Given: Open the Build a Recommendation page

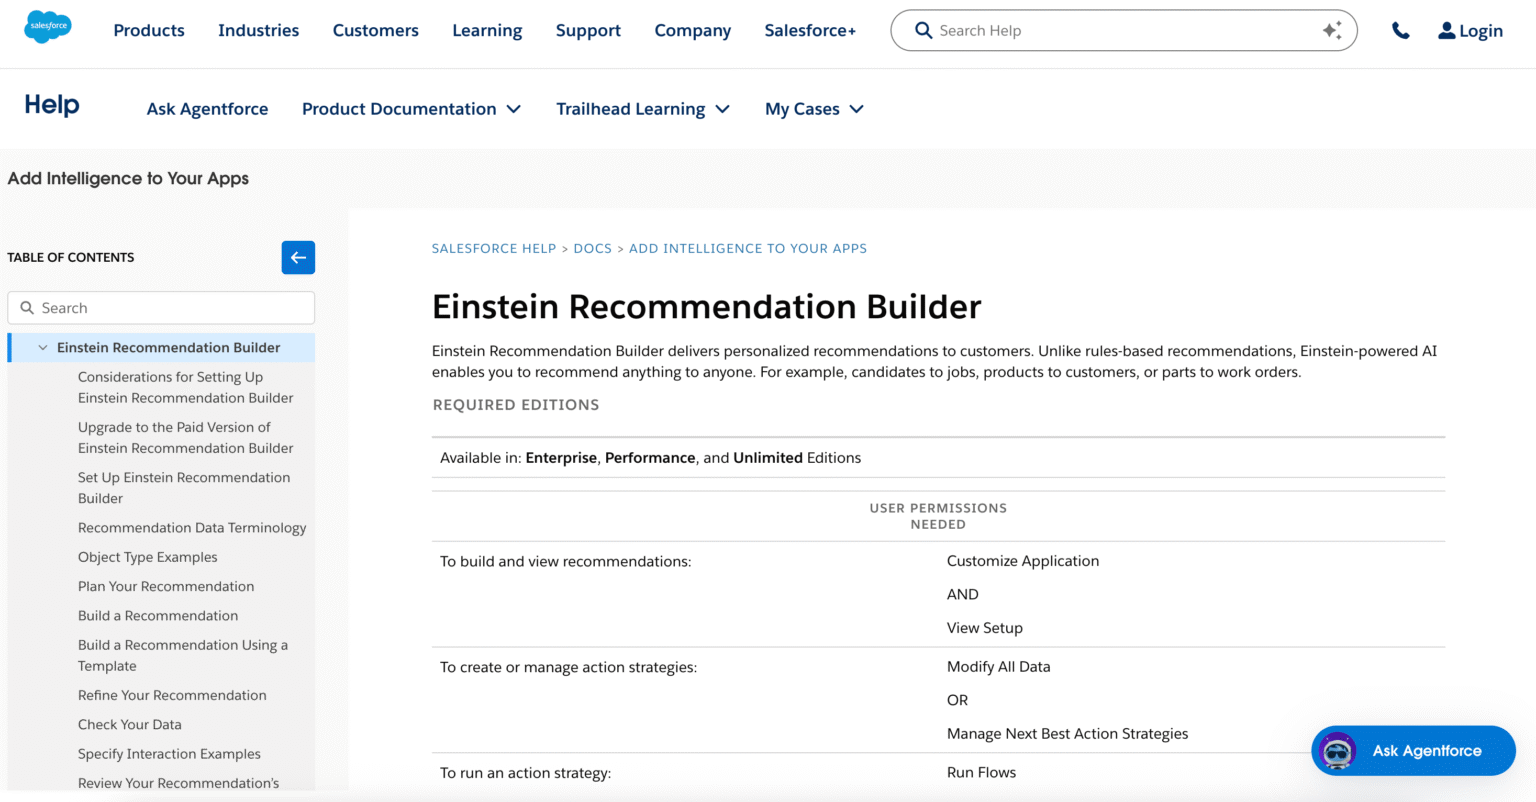Looking at the screenshot, I should click(x=157, y=615).
